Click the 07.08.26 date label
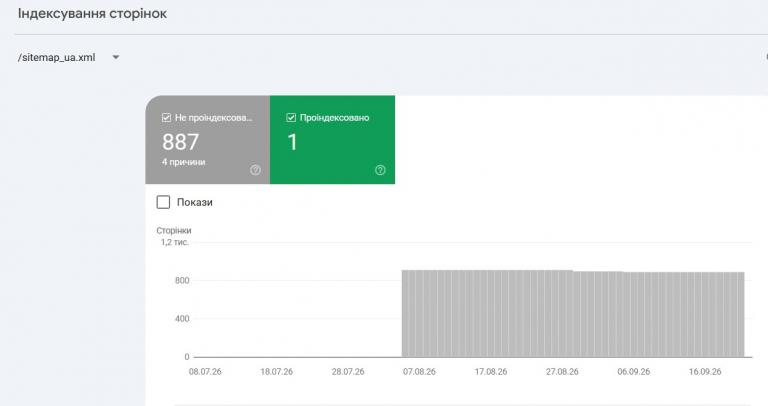 pyautogui.click(x=419, y=372)
